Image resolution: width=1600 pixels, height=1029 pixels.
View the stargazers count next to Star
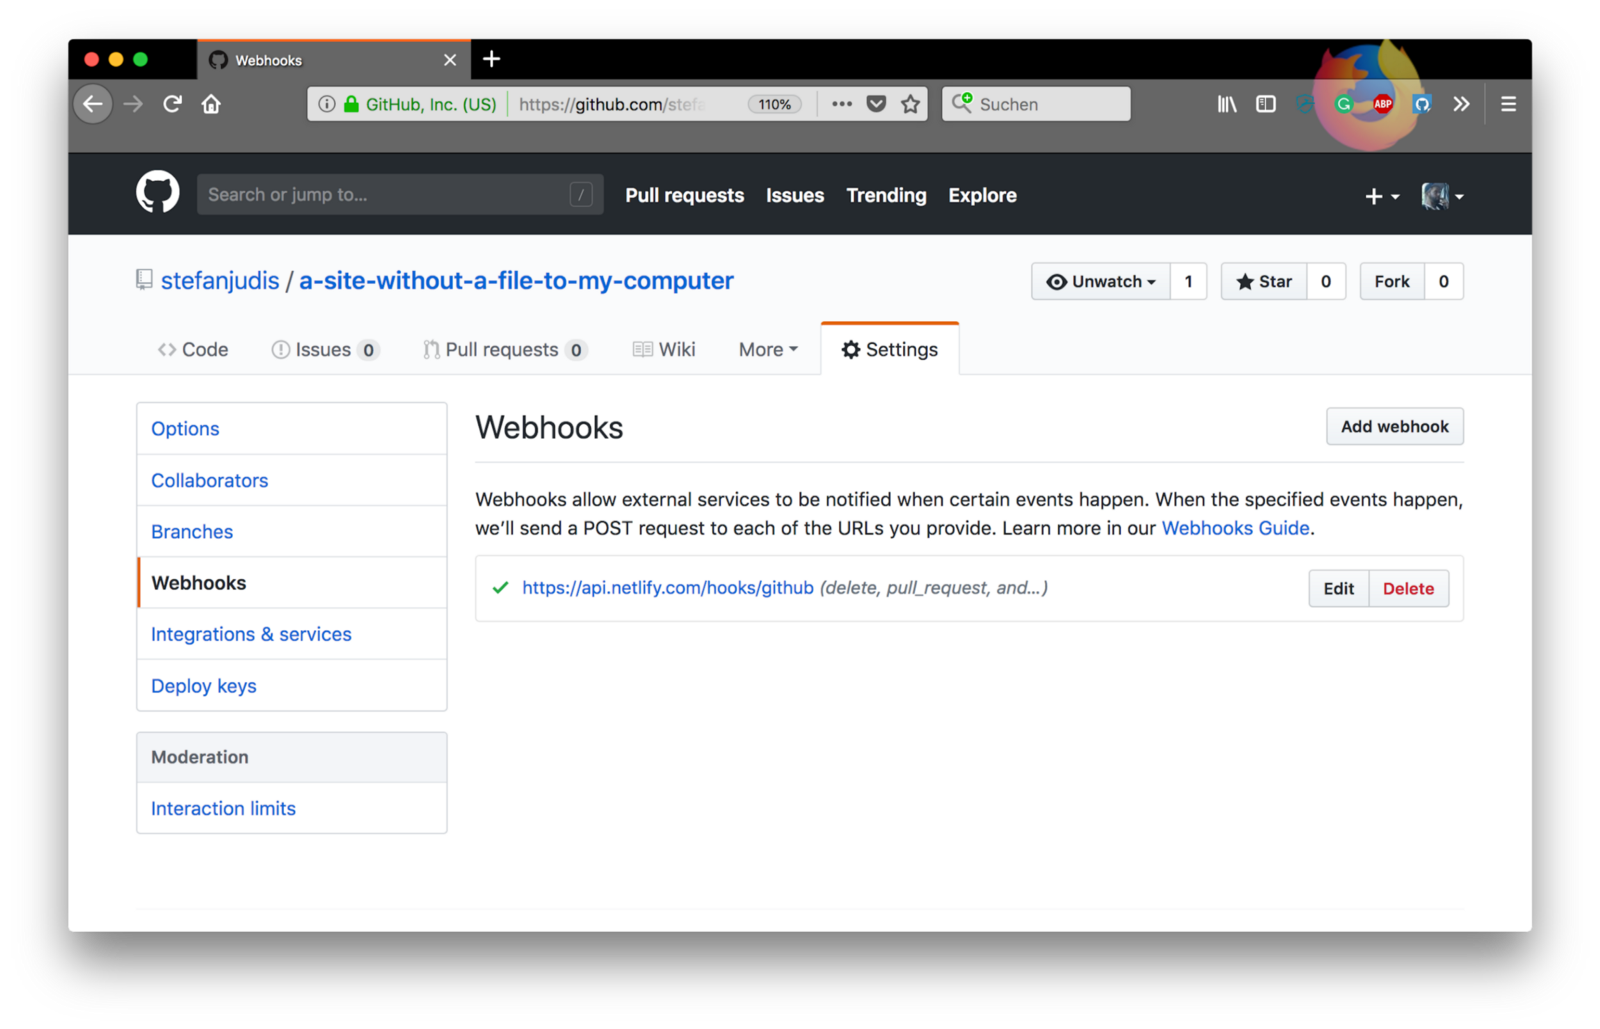coord(1326,282)
